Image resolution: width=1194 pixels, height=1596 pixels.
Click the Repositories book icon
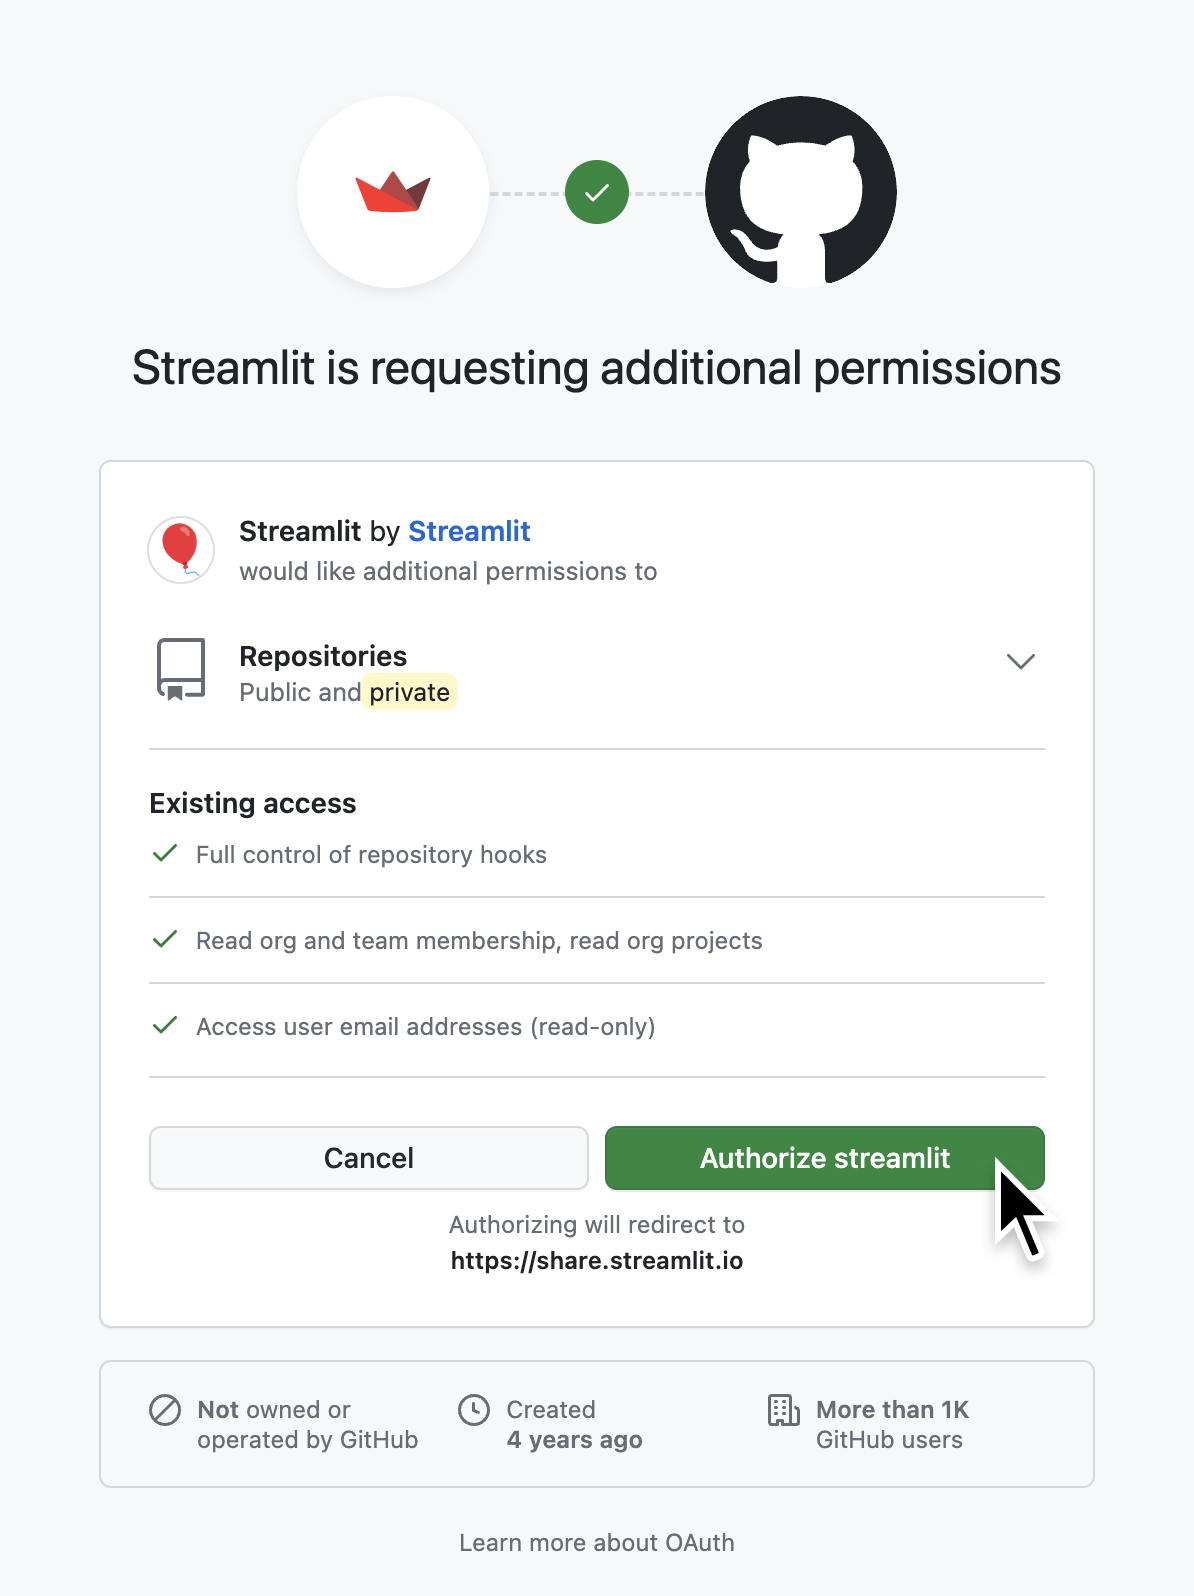[x=181, y=669]
